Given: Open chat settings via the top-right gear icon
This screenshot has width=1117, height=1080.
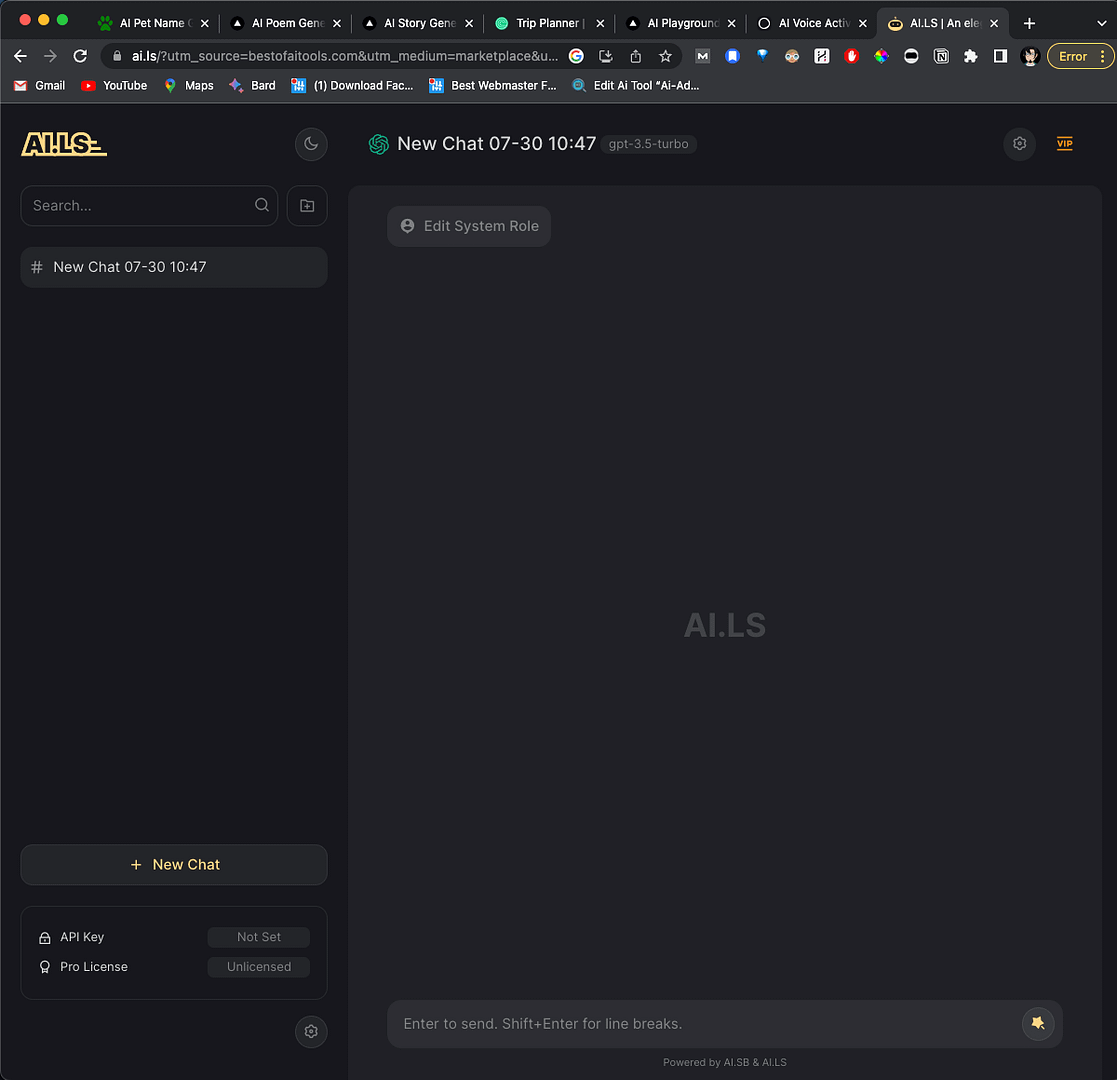Looking at the screenshot, I should [1019, 143].
